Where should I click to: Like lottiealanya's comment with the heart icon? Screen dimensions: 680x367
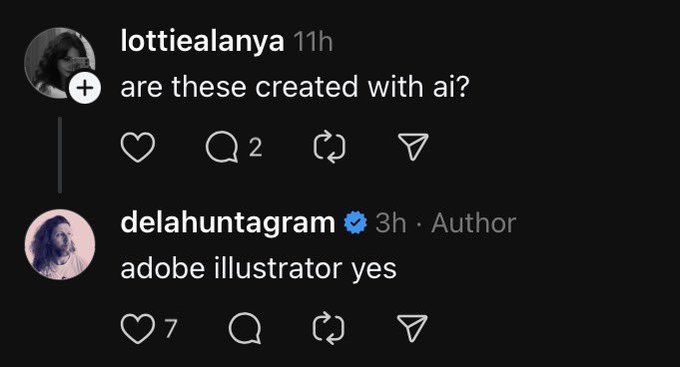coord(137,147)
